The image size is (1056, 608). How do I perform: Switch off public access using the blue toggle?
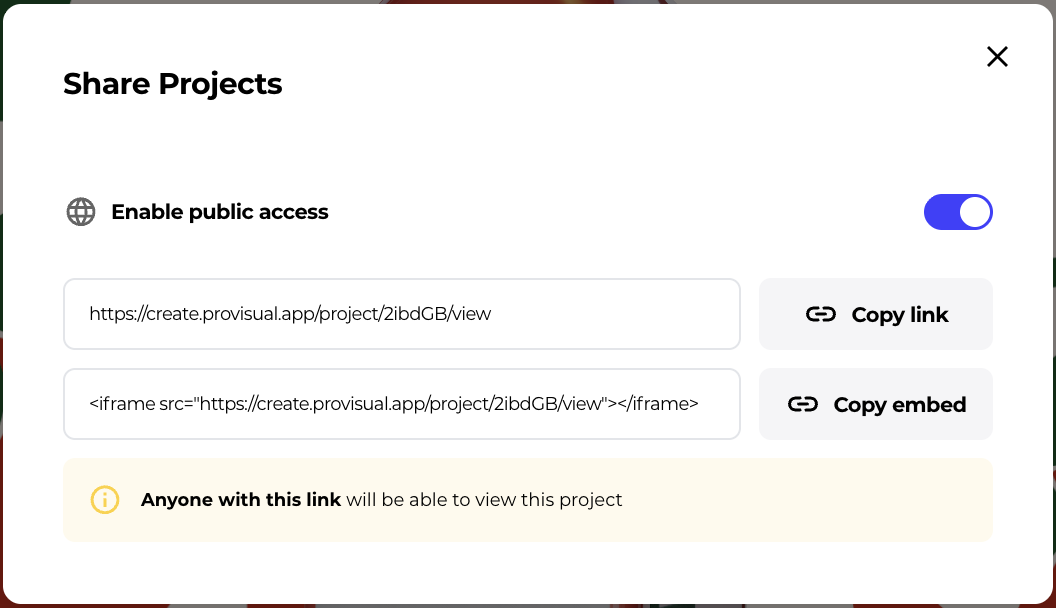click(958, 212)
